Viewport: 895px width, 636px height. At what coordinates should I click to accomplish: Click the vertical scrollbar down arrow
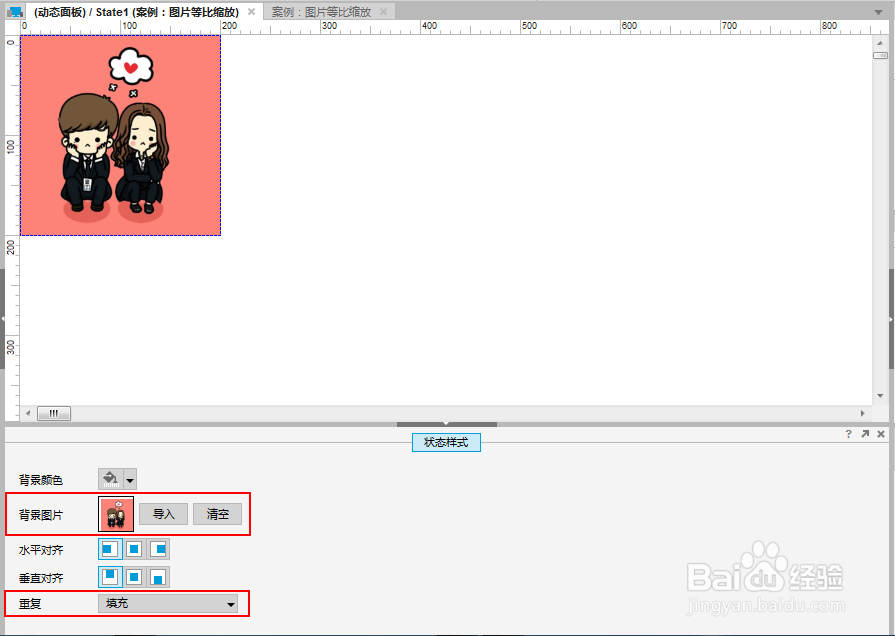pyautogui.click(x=880, y=396)
